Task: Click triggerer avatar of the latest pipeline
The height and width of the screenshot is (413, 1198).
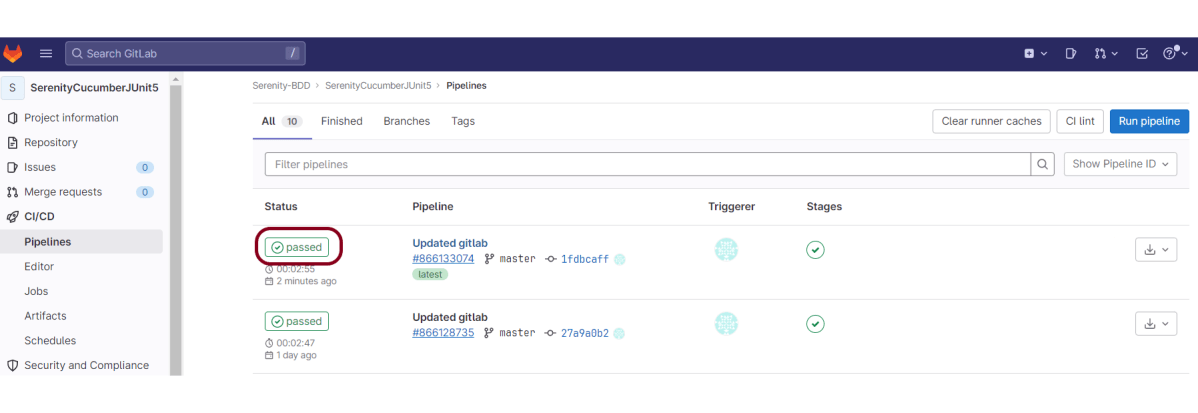Action: (x=726, y=250)
